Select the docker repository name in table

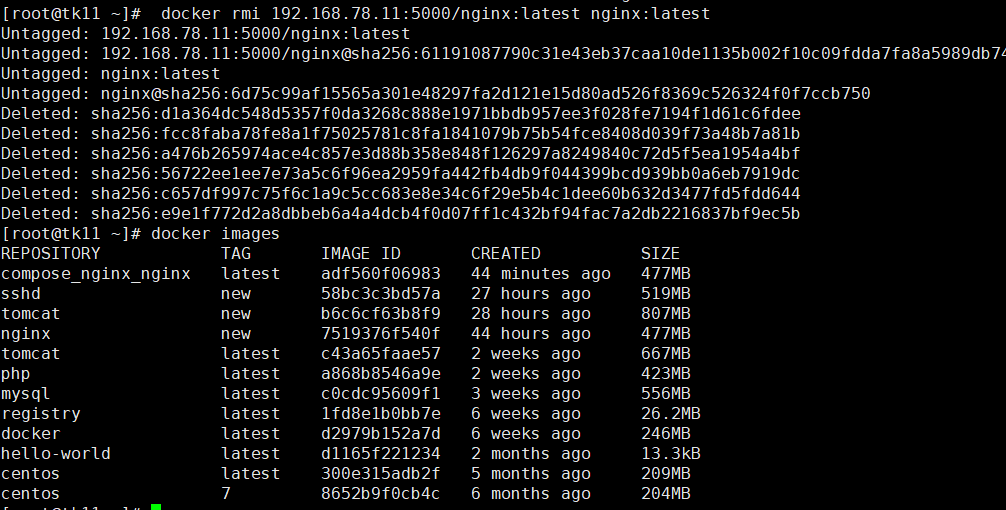click(x=31, y=434)
